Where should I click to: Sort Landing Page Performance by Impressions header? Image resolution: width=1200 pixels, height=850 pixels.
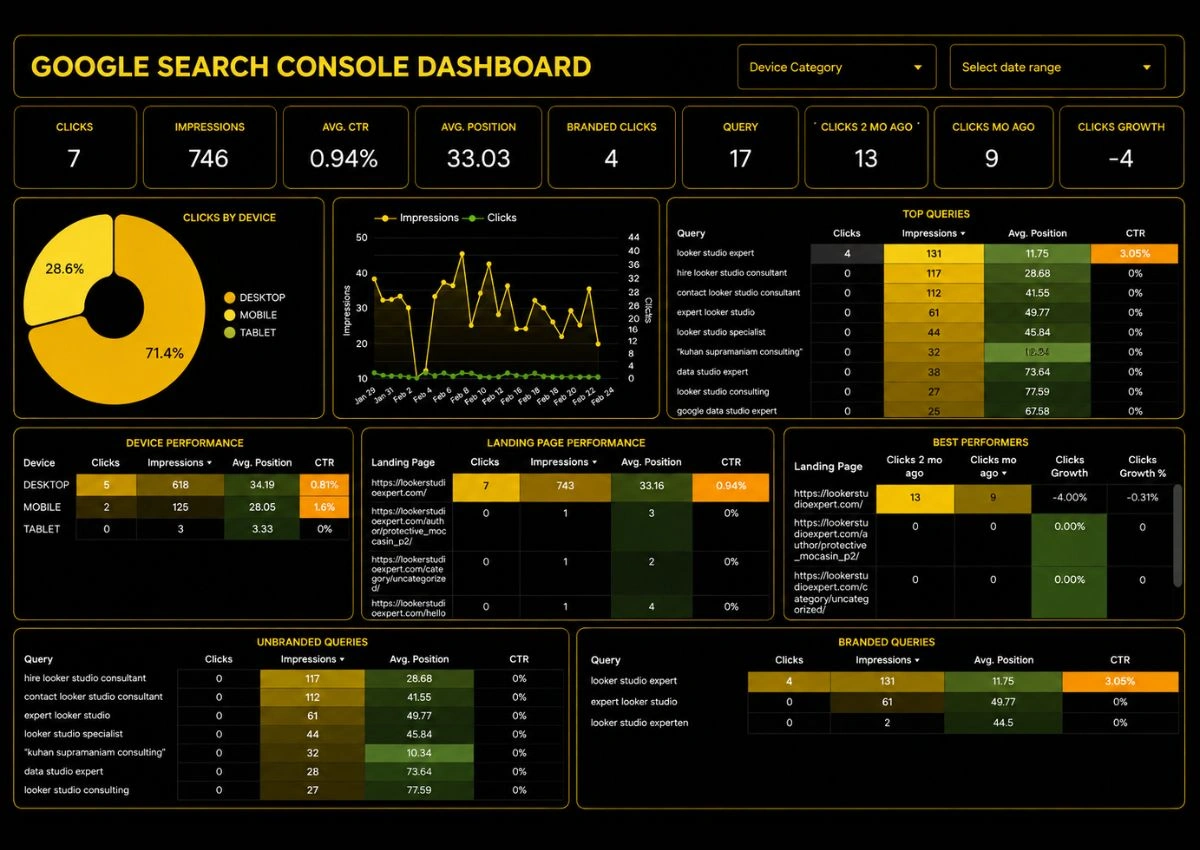(563, 462)
